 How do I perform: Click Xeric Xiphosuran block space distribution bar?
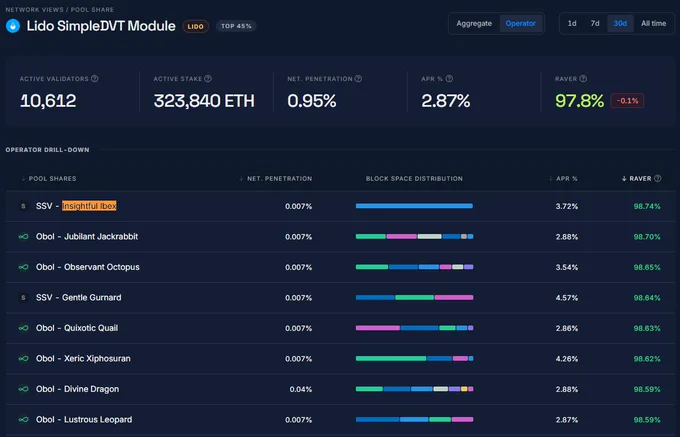pyautogui.click(x=414, y=359)
